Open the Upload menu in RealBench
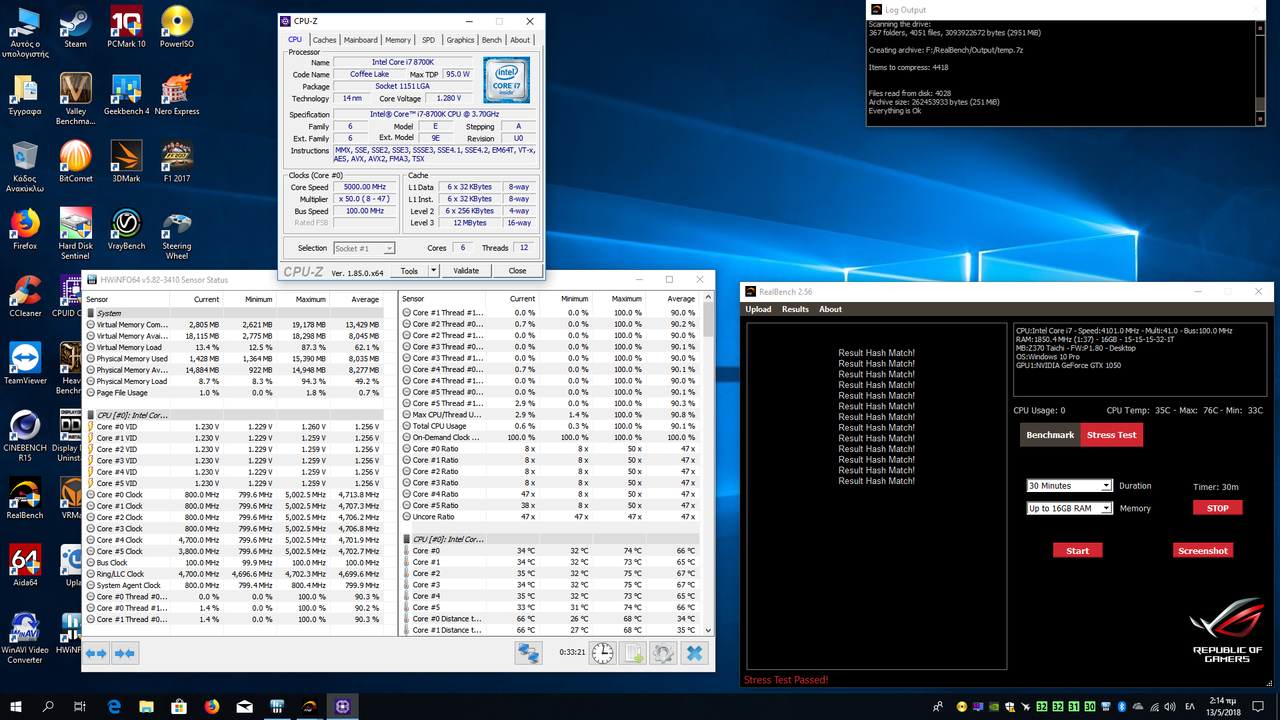Viewport: 1280px width, 720px height. tap(758, 309)
